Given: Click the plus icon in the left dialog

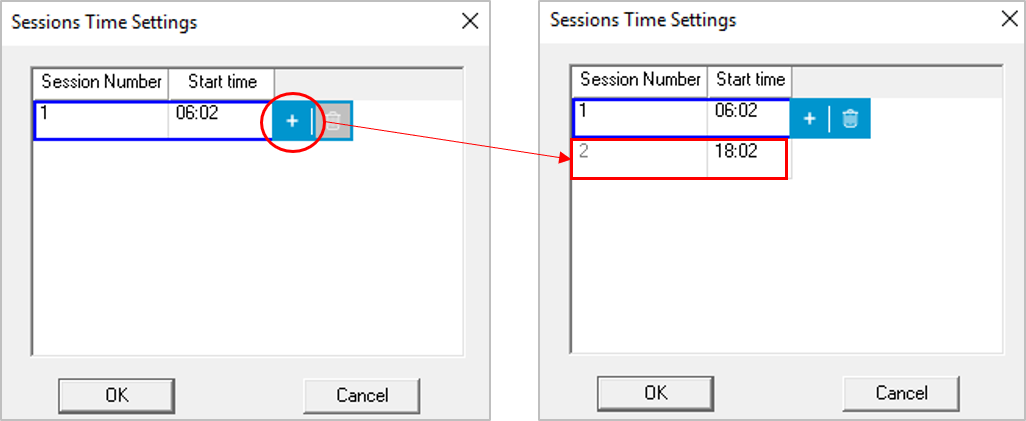Looking at the screenshot, I should (x=292, y=121).
